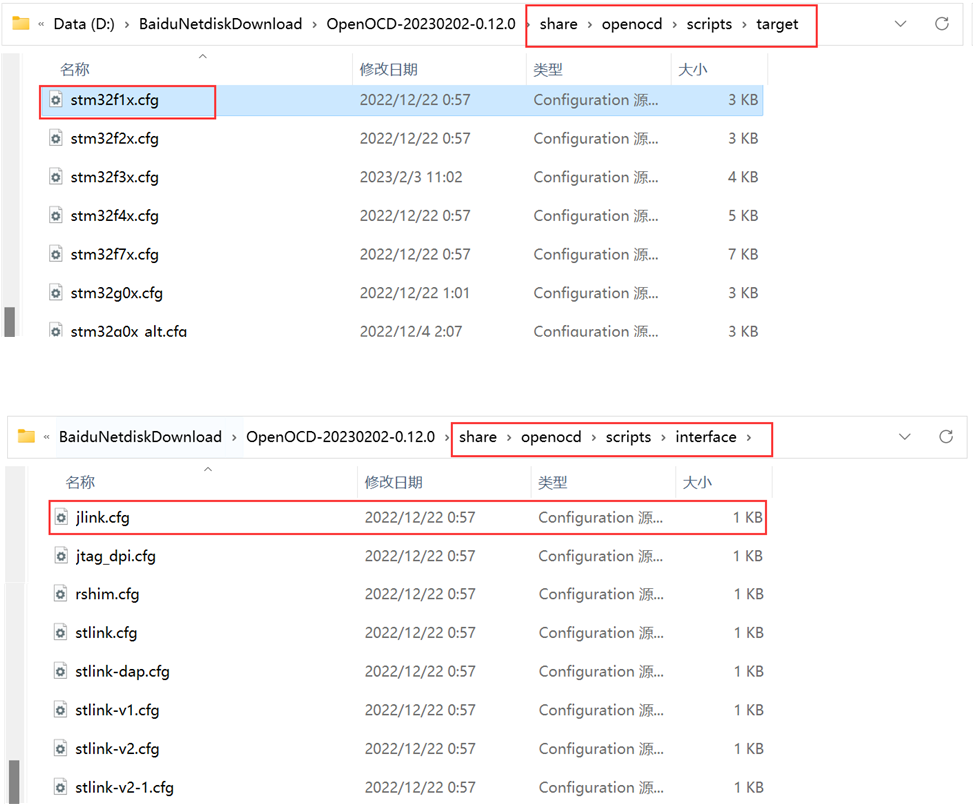Sort by 大小 column in target folder
This screenshot has width=974, height=805.
point(692,70)
